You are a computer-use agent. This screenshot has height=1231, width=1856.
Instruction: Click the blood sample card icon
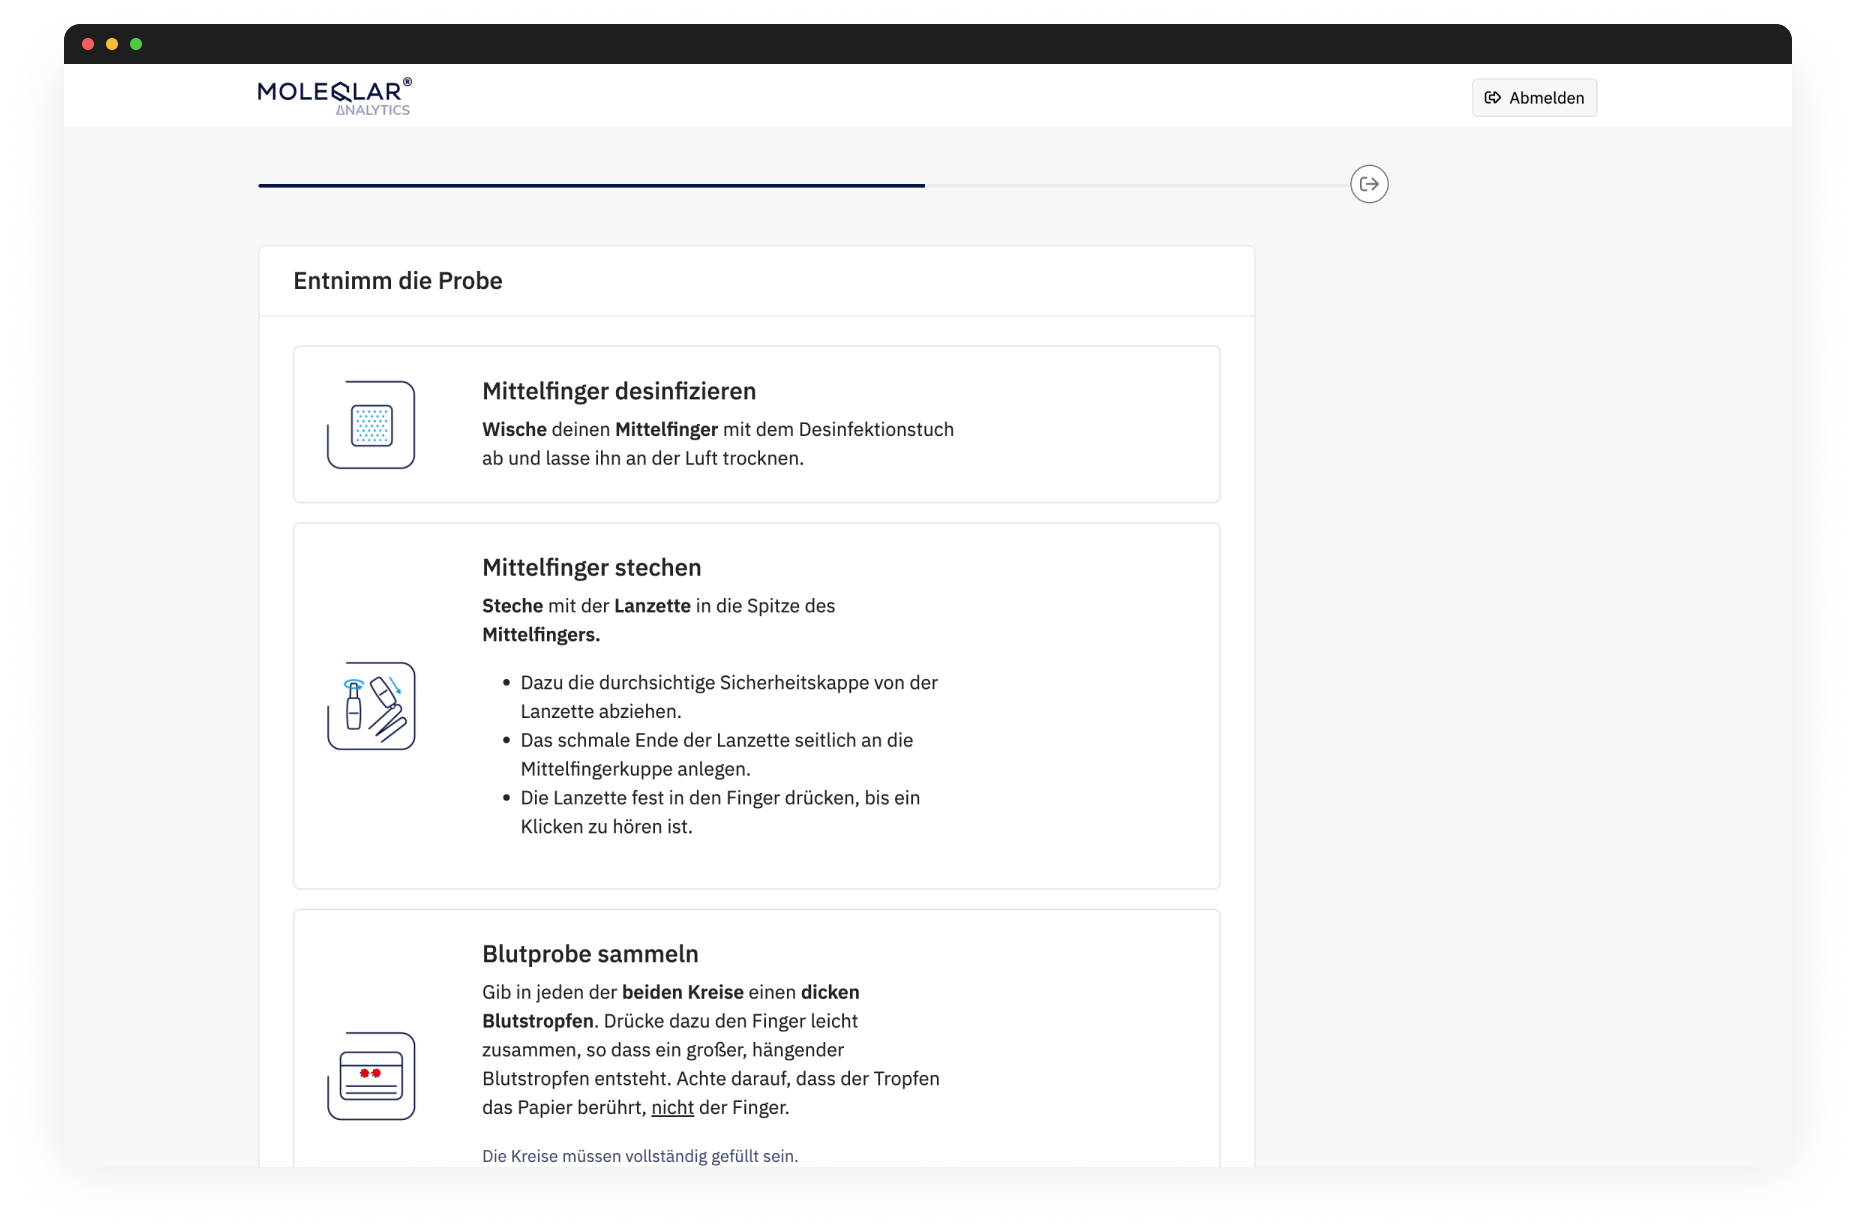pos(371,1076)
